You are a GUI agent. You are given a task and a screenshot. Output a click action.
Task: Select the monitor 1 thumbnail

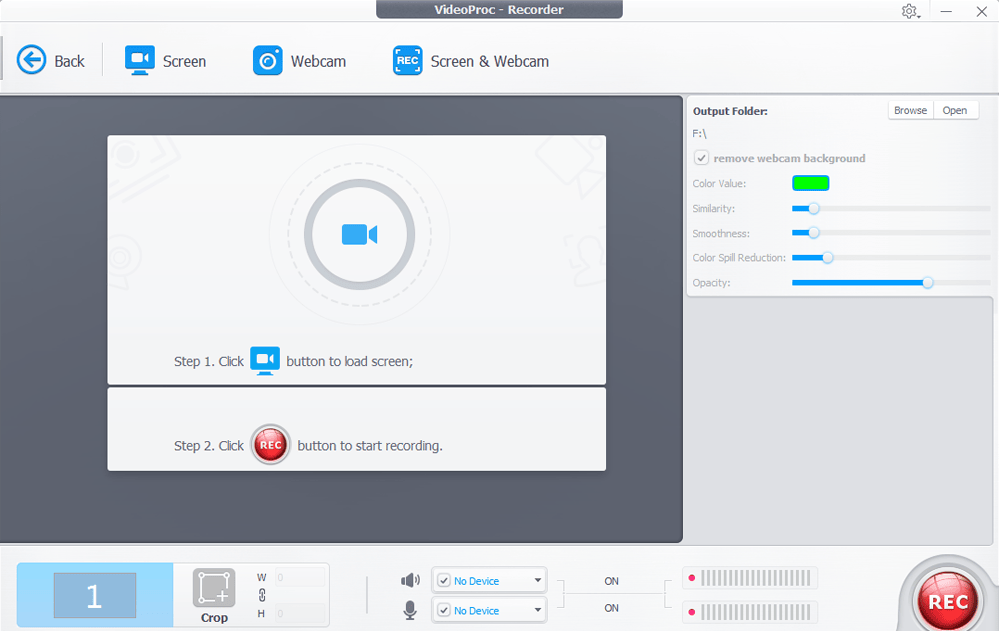93,594
